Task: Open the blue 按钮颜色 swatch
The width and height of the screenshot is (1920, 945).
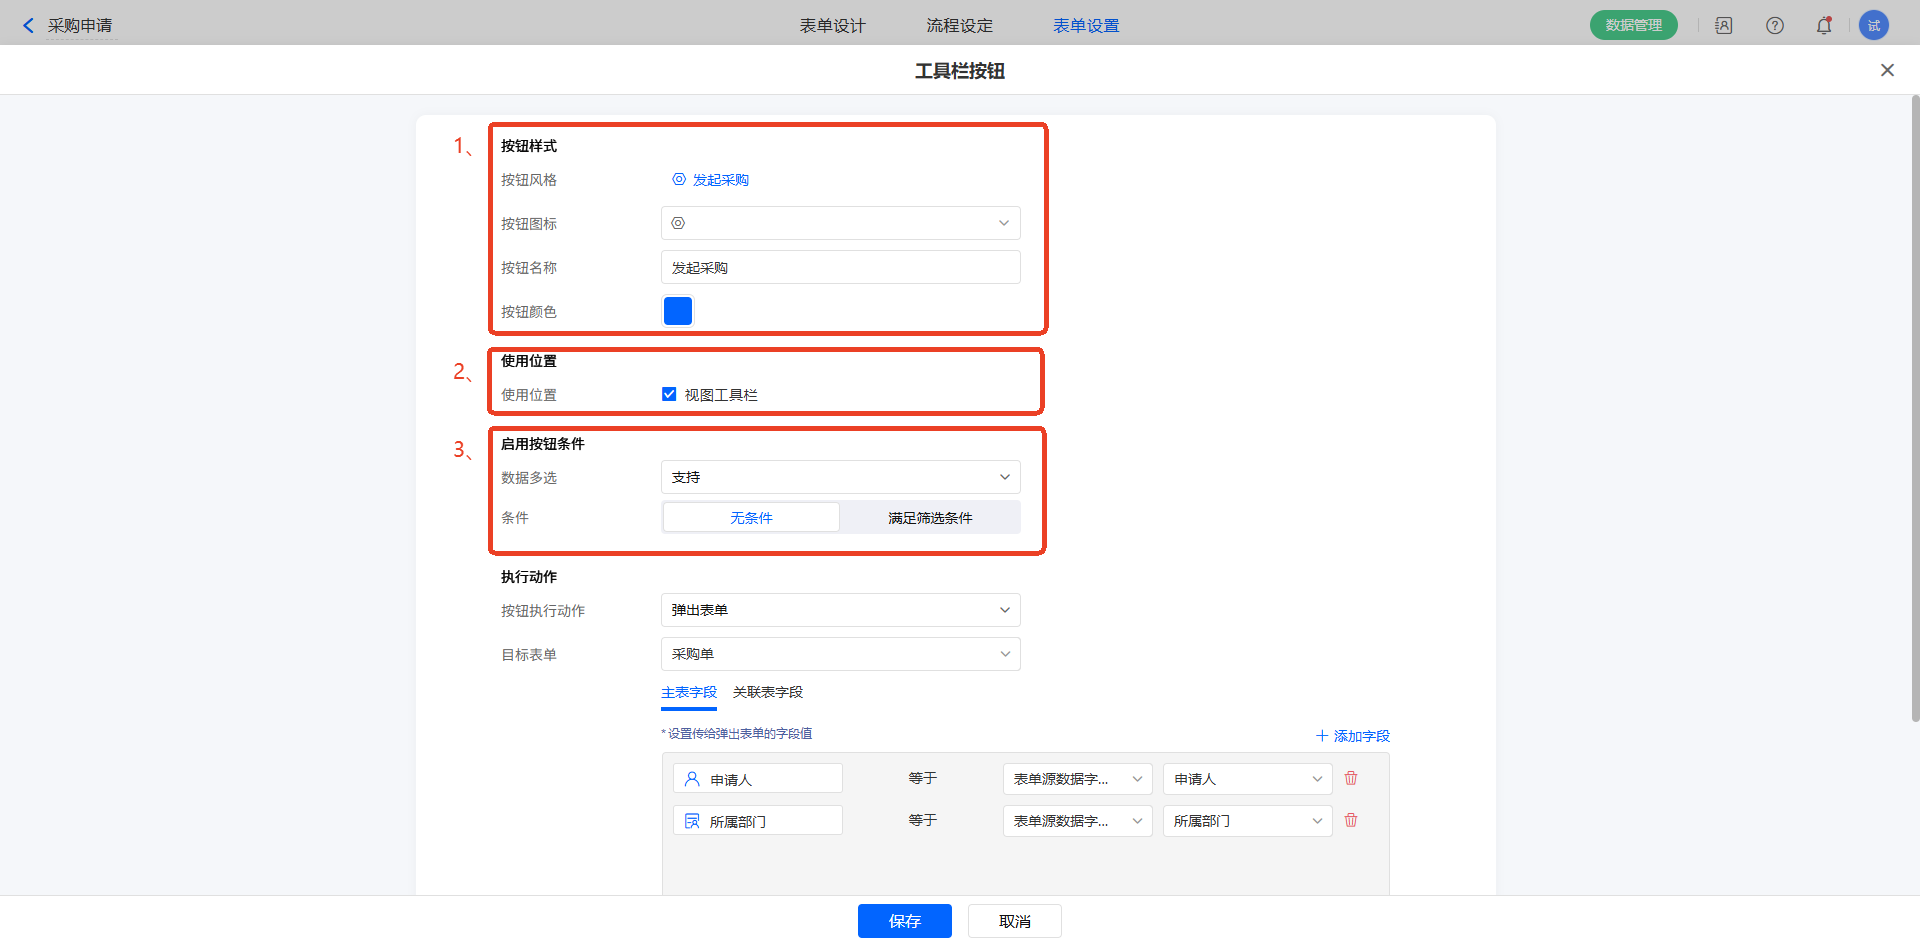Action: [678, 311]
